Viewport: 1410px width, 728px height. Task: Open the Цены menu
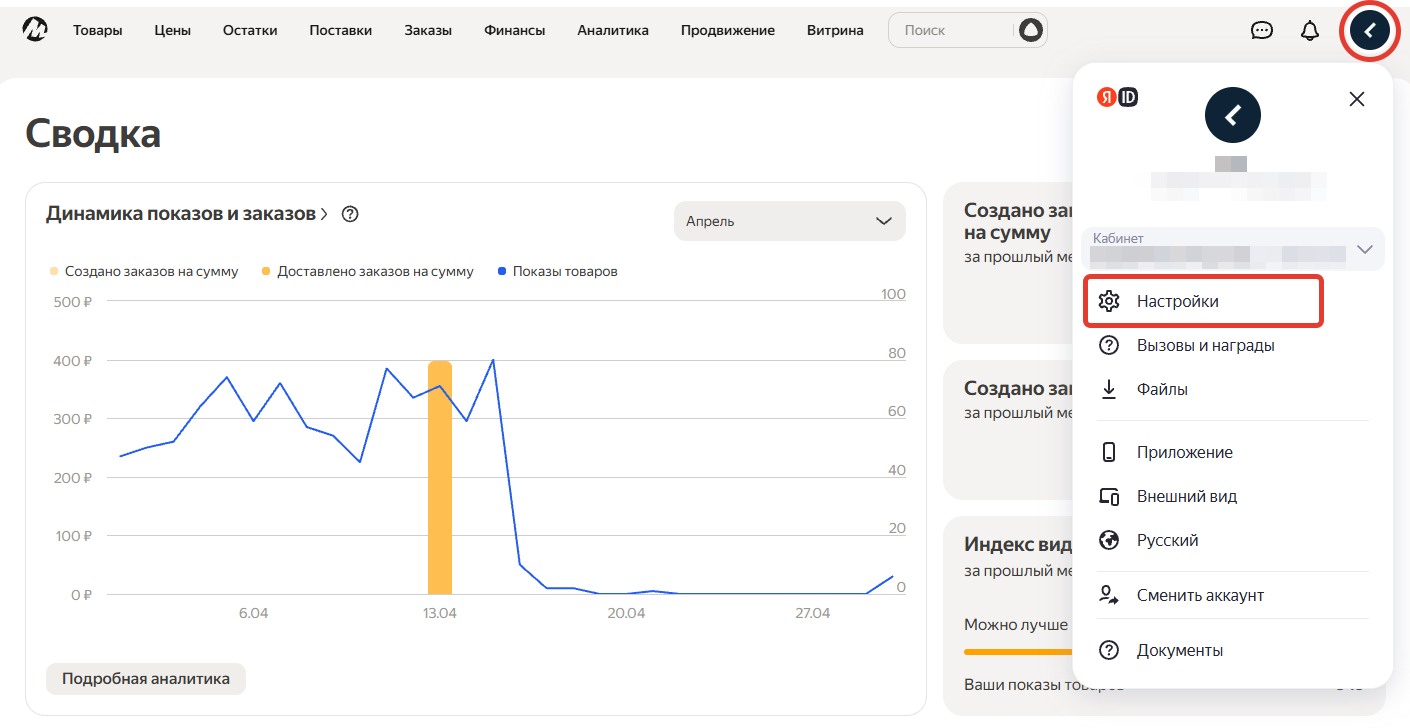(173, 30)
